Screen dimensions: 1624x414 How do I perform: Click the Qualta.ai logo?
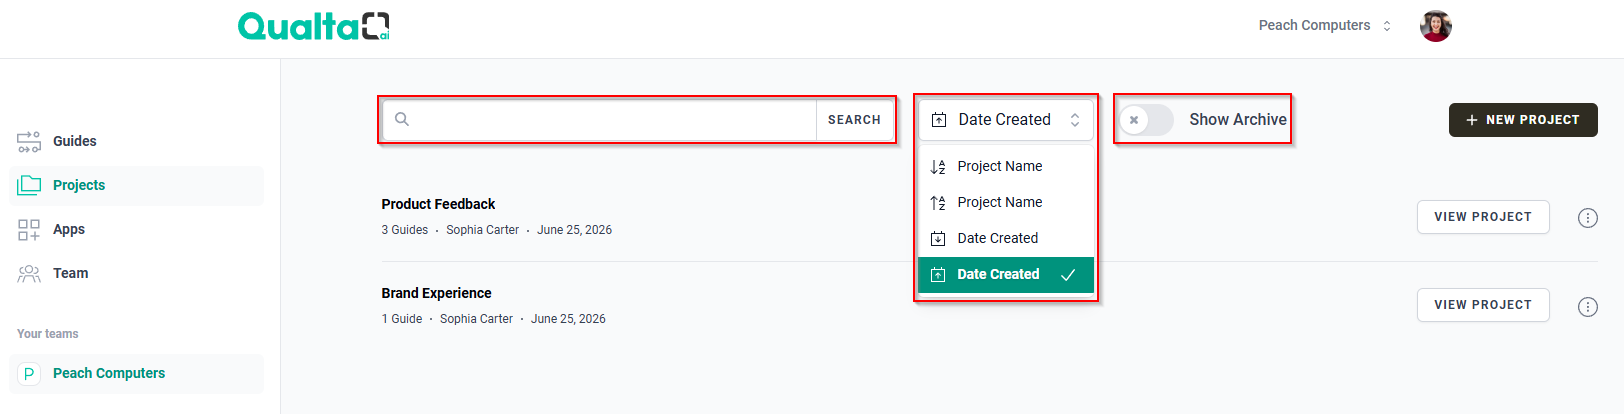313,26
